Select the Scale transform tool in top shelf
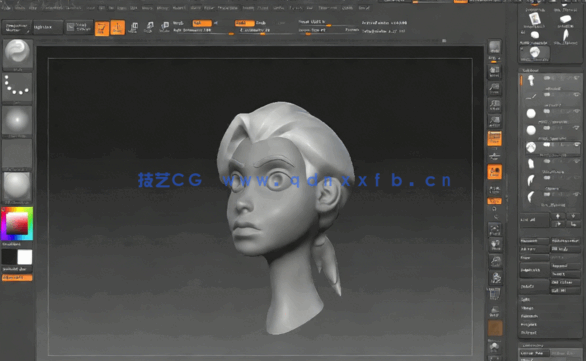Image resolution: width=586 pixels, height=361 pixels. coord(149,27)
